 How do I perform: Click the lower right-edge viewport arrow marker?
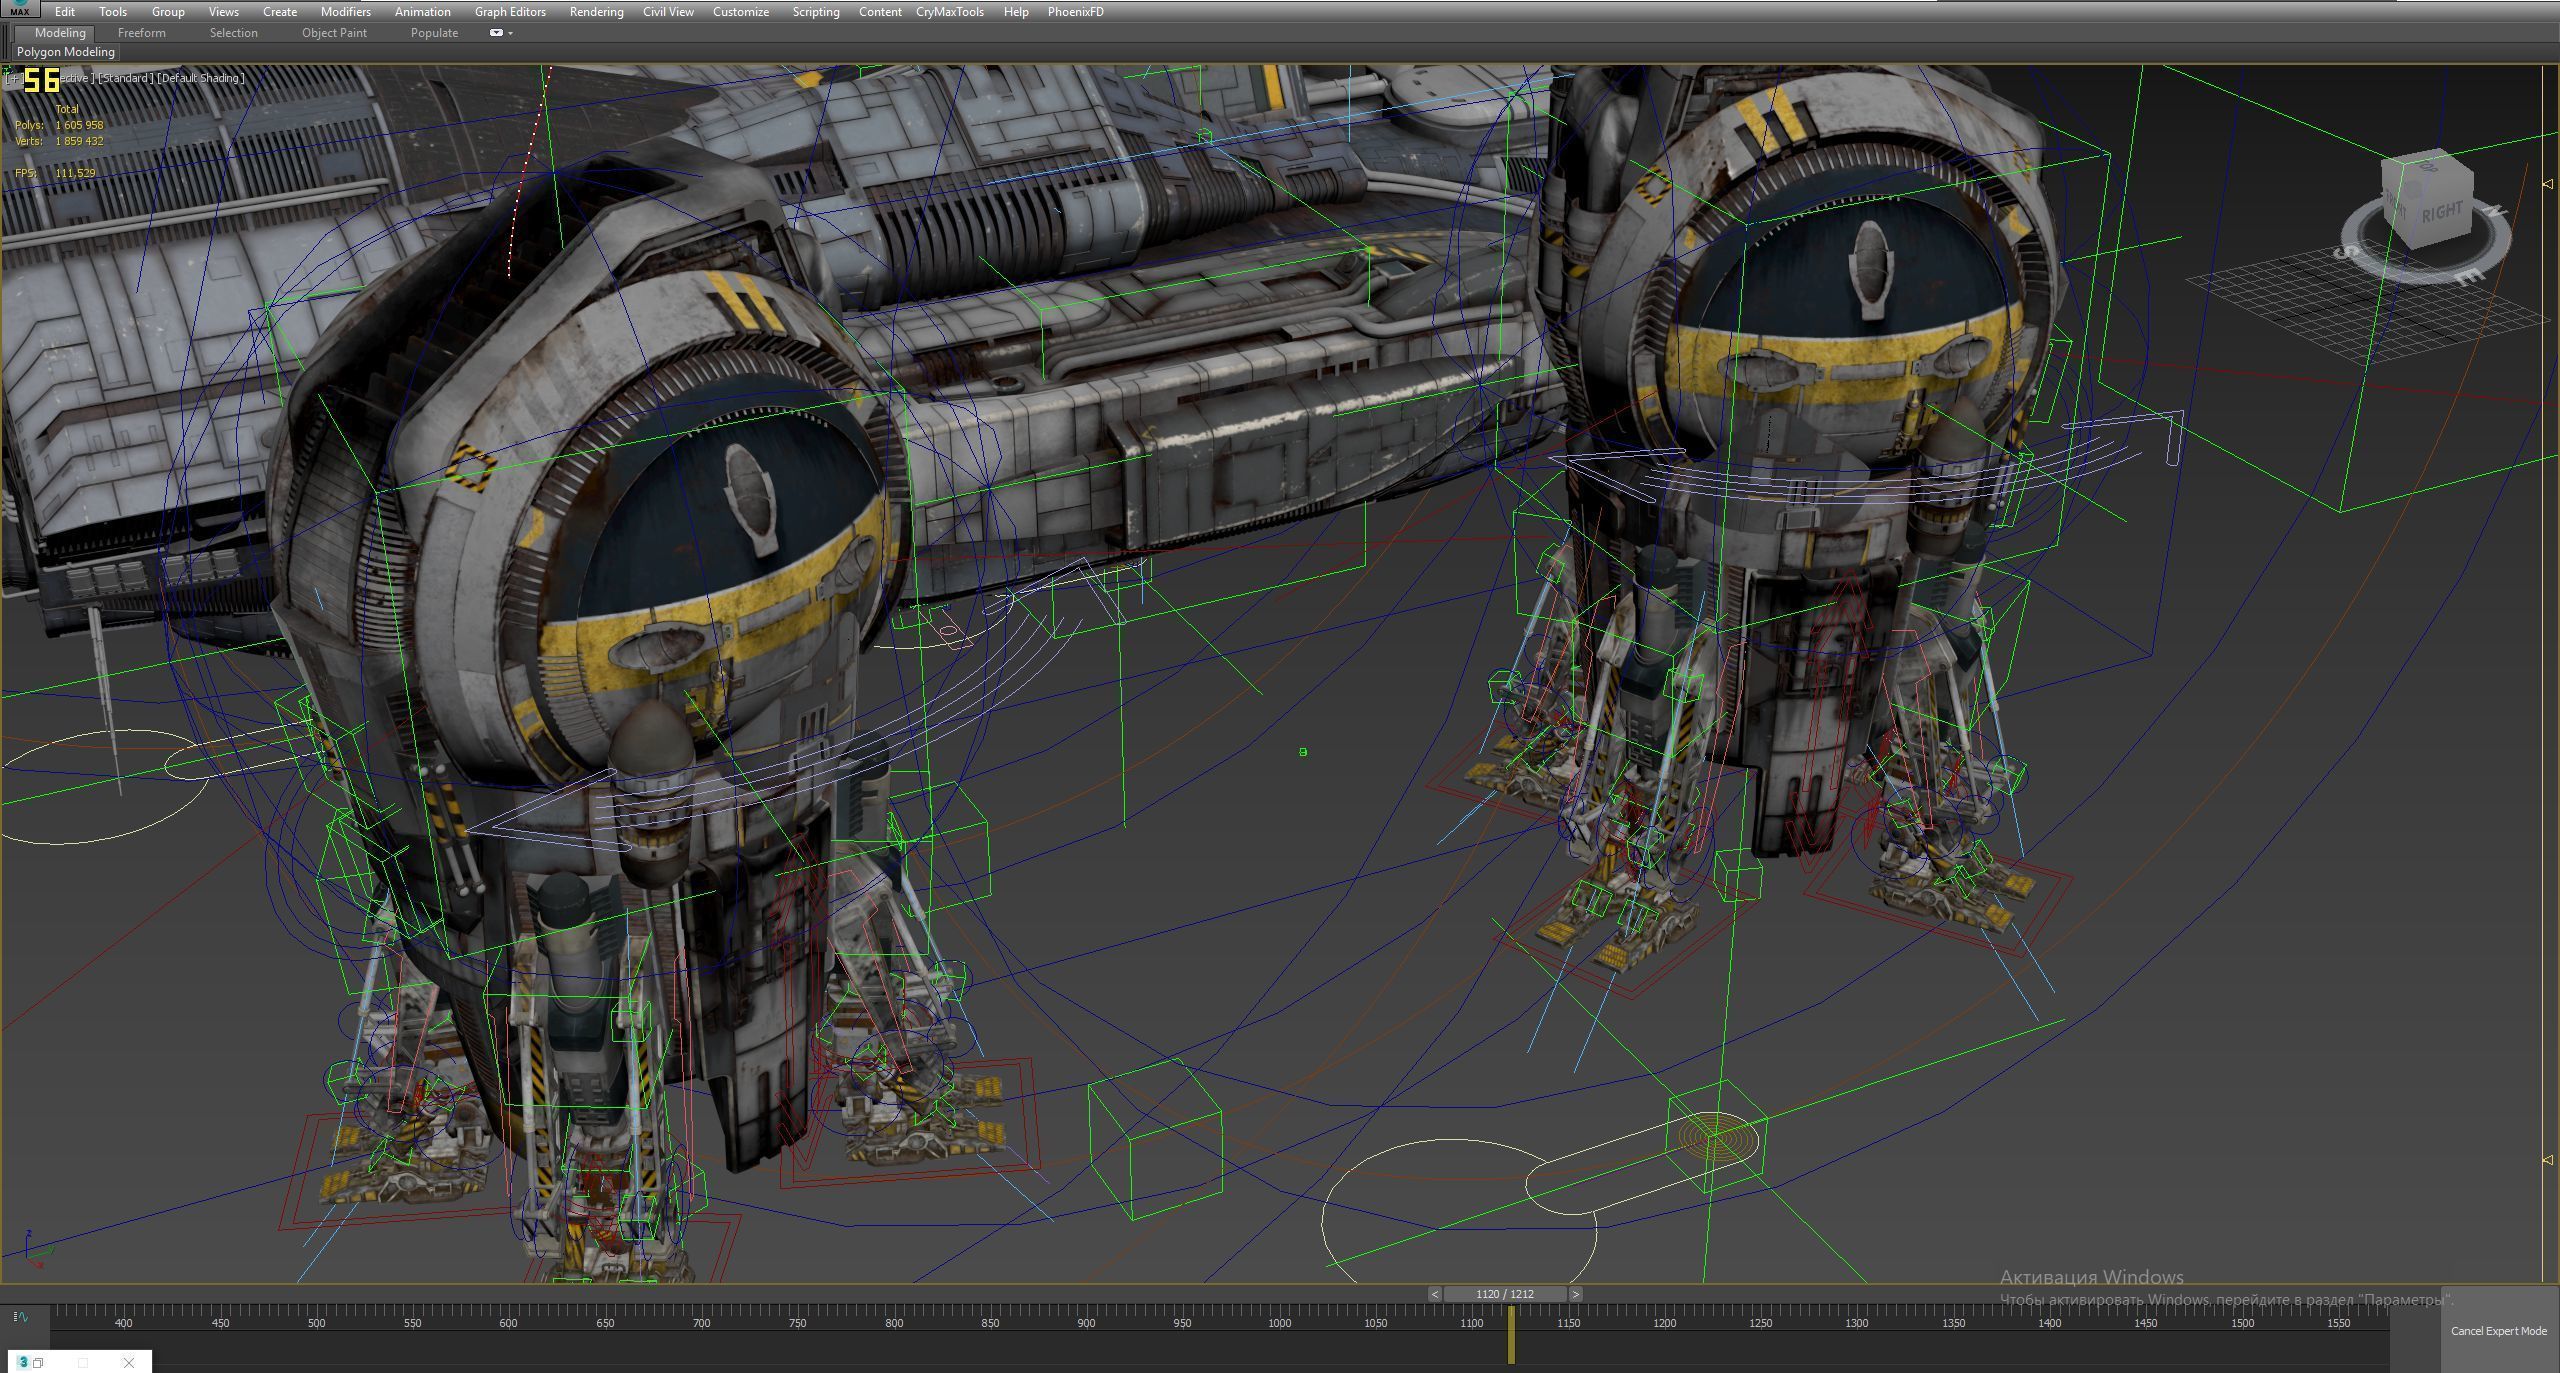coord(2547,1160)
